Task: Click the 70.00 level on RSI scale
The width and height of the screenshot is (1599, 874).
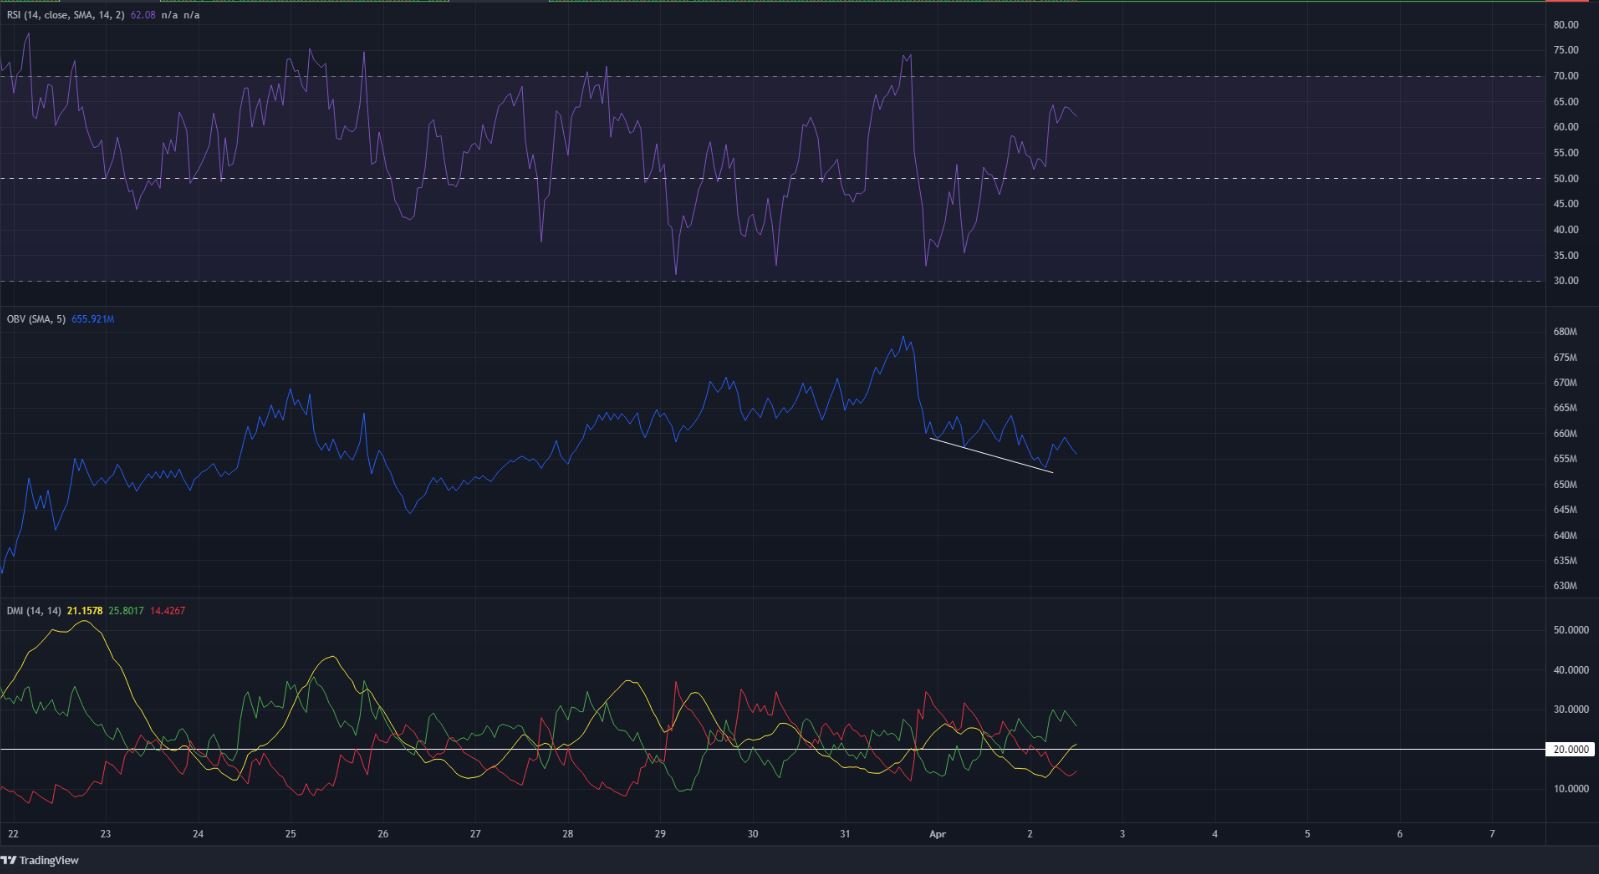Action: [1566, 76]
